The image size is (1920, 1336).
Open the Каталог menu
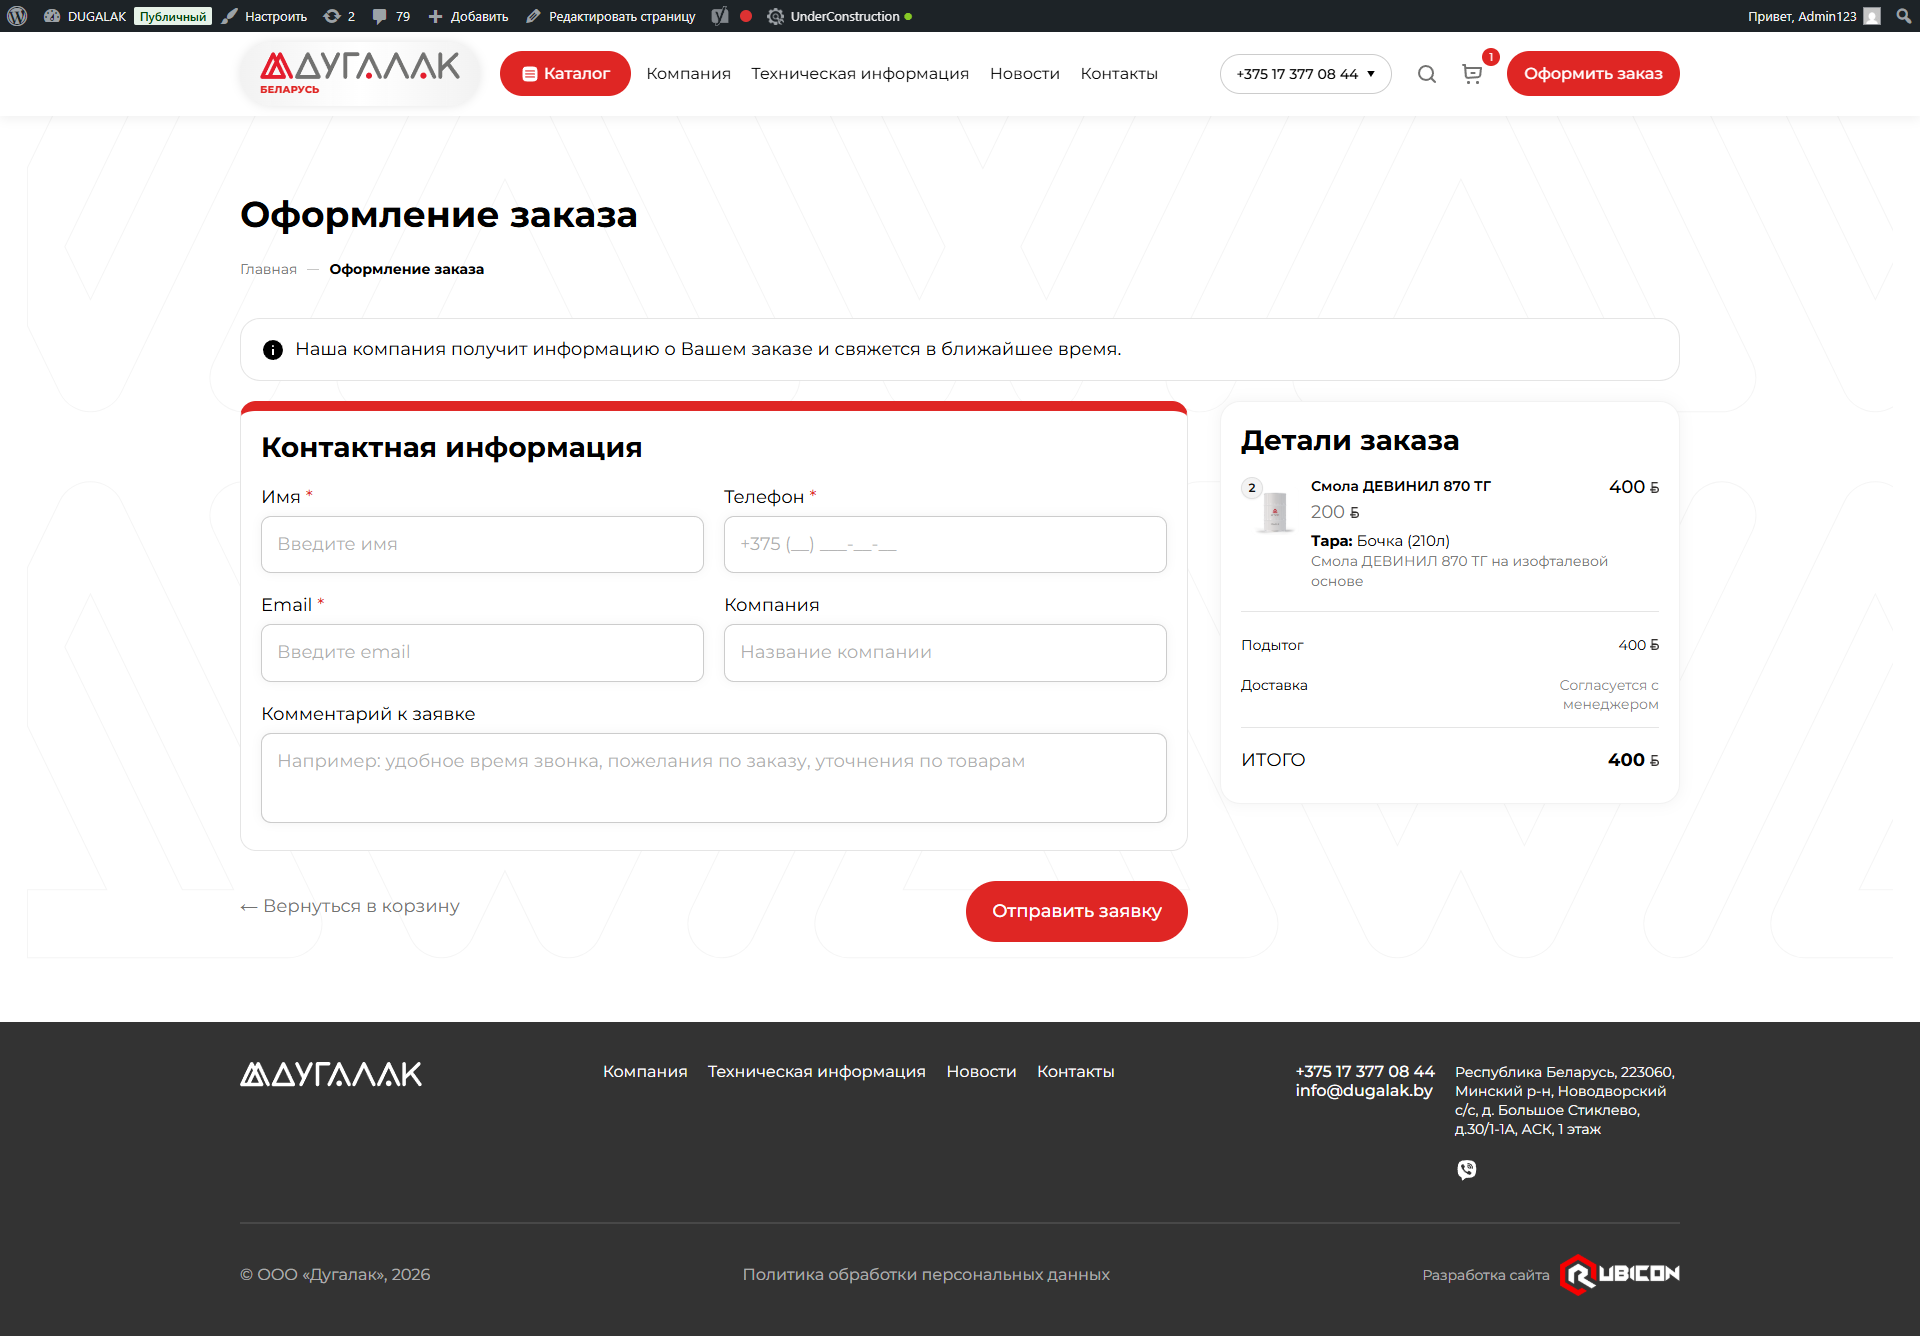pos(565,73)
